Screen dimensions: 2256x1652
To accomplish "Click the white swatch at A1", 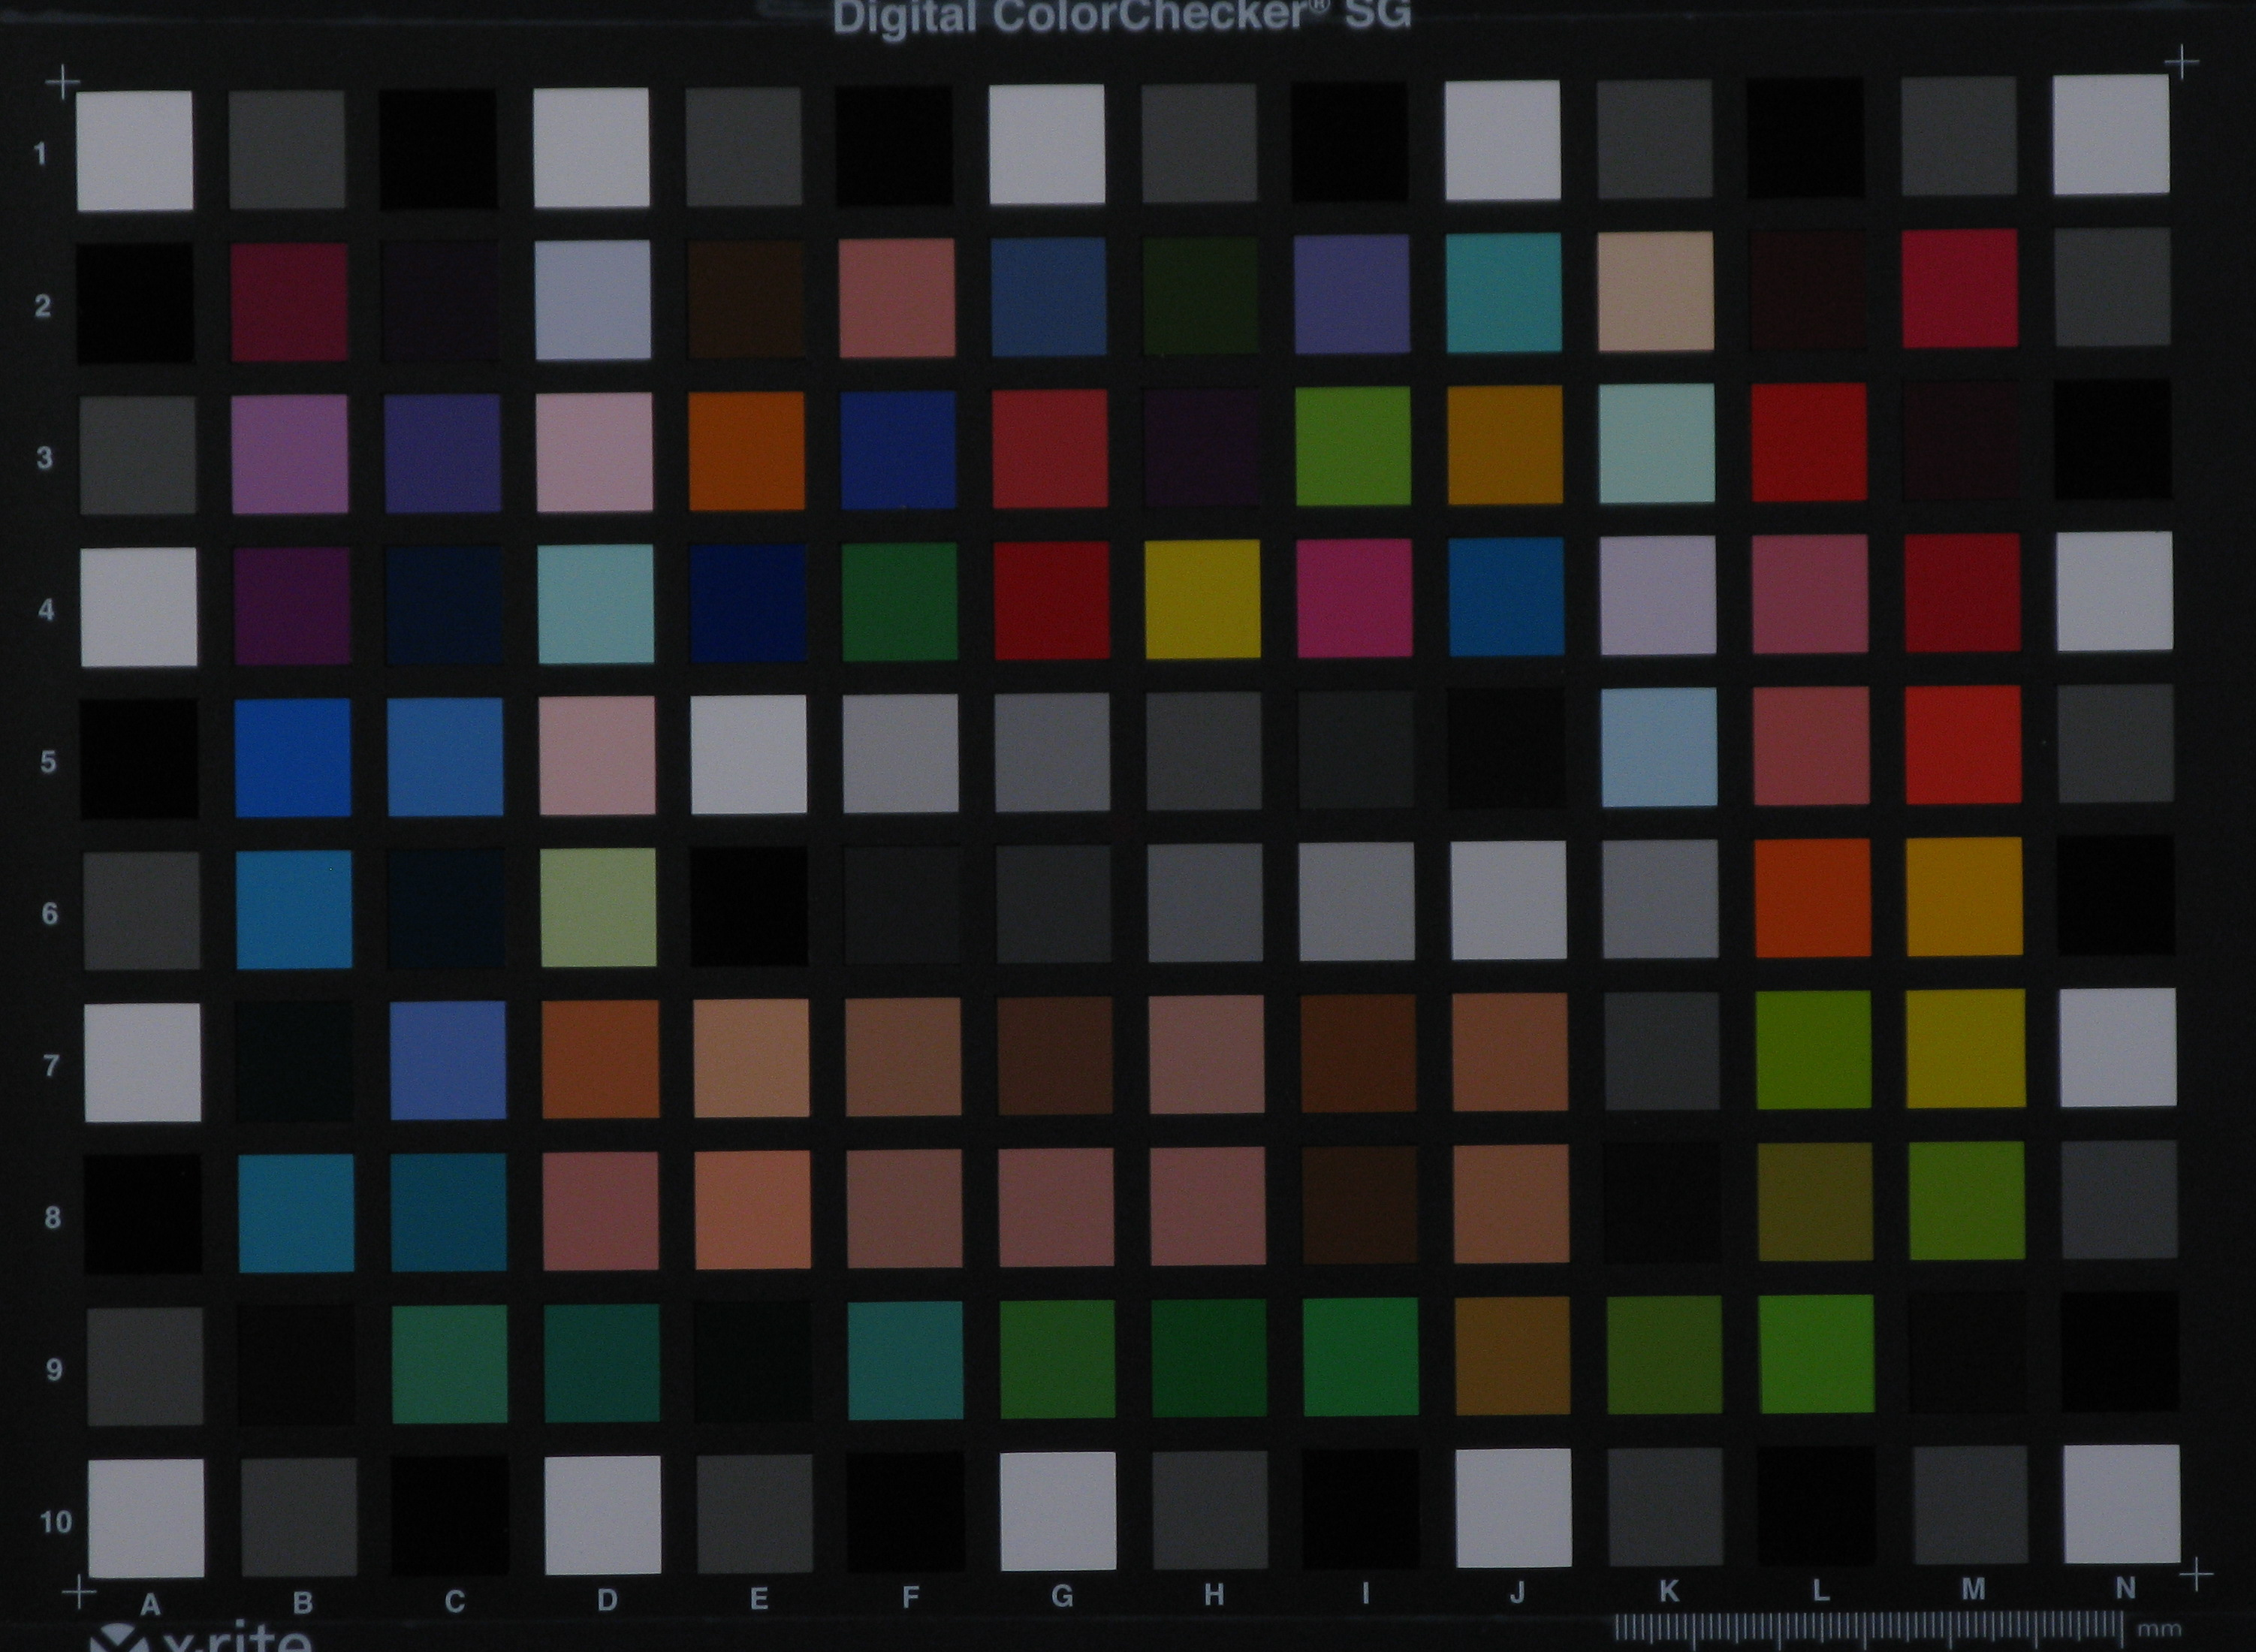I will [134, 151].
